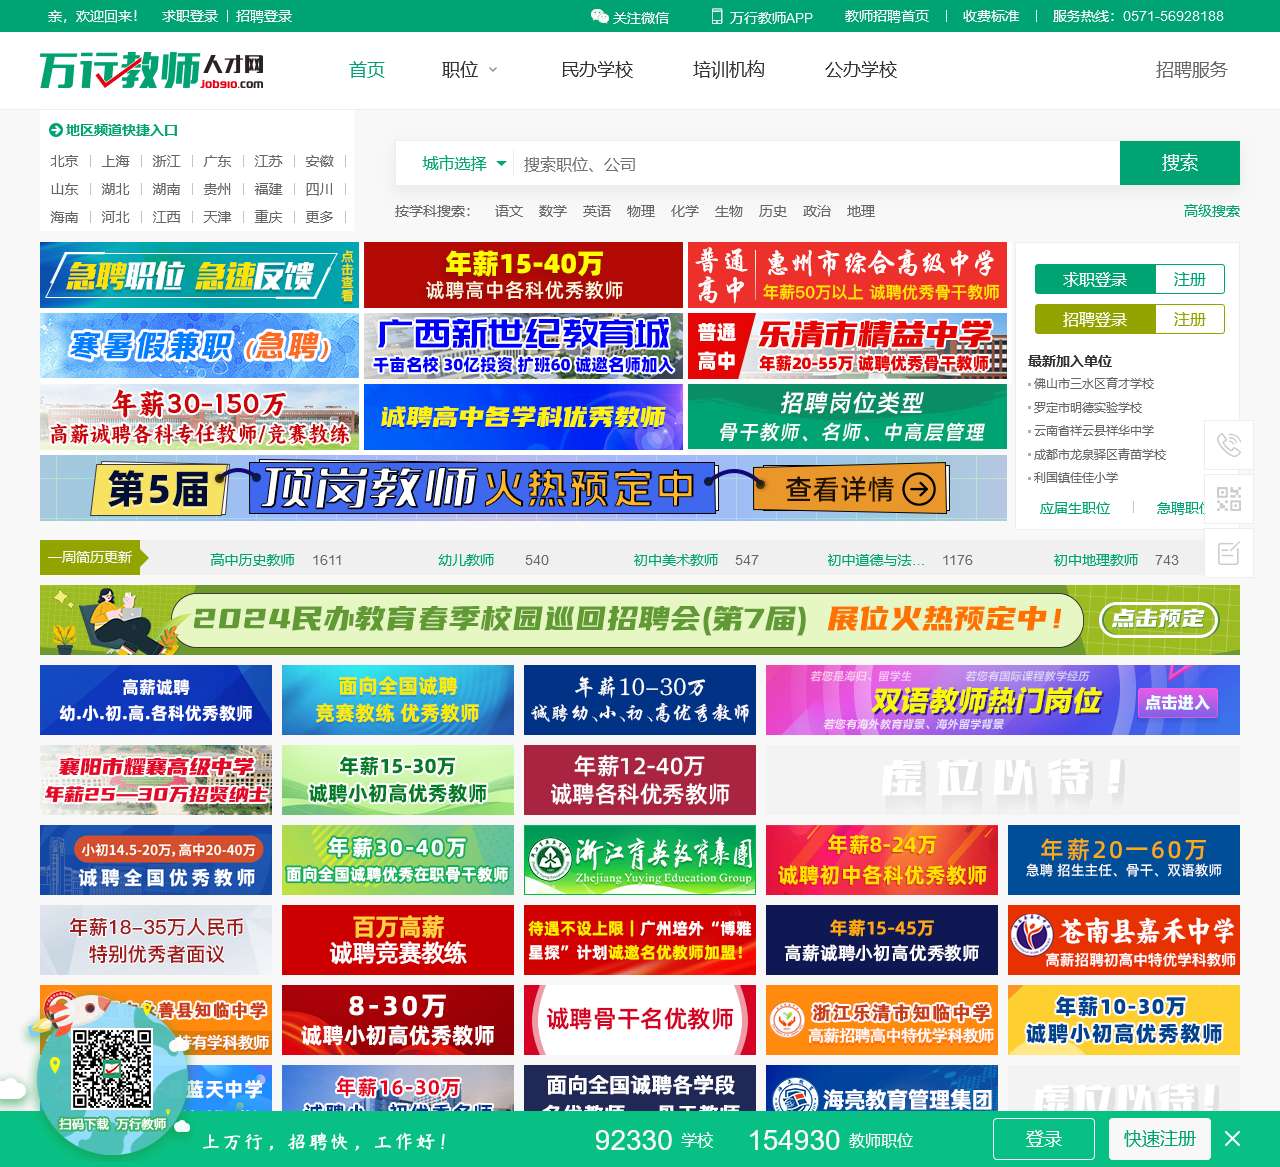Open 初中美术教师 resume category
Viewport: 1280px width, 1167px height.
(x=676, y=560)
